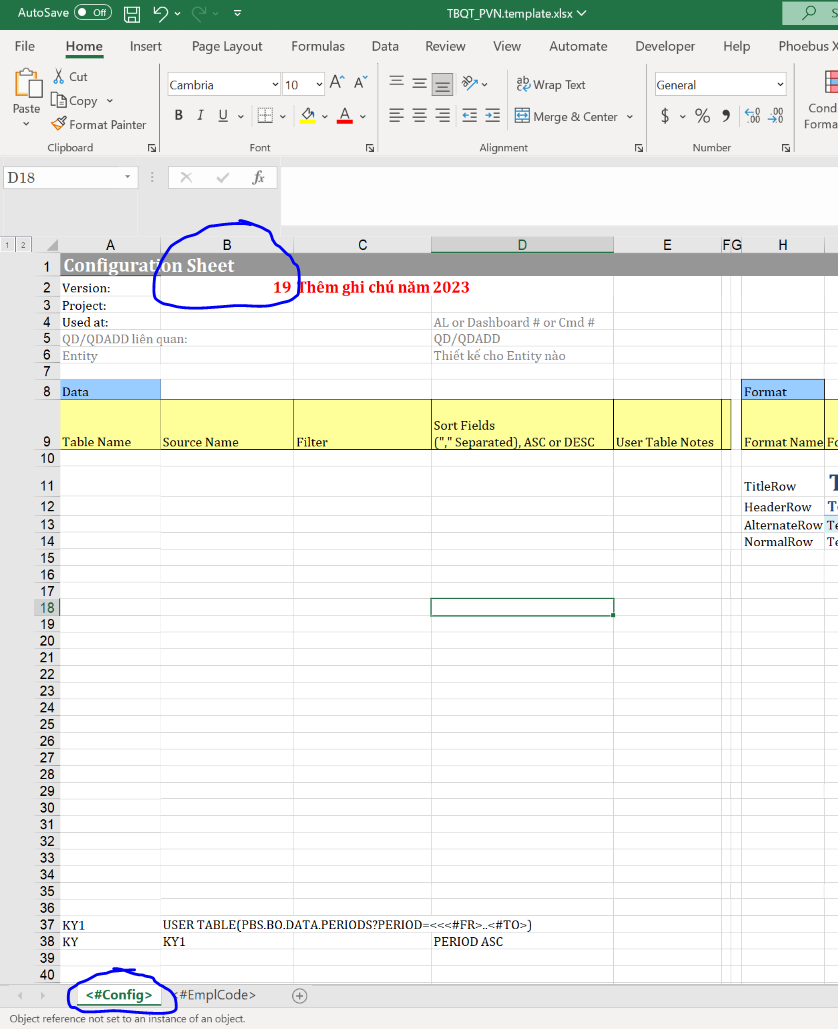
Task: Click the Center horizontal alignment icon
Action: pos(419,116)
